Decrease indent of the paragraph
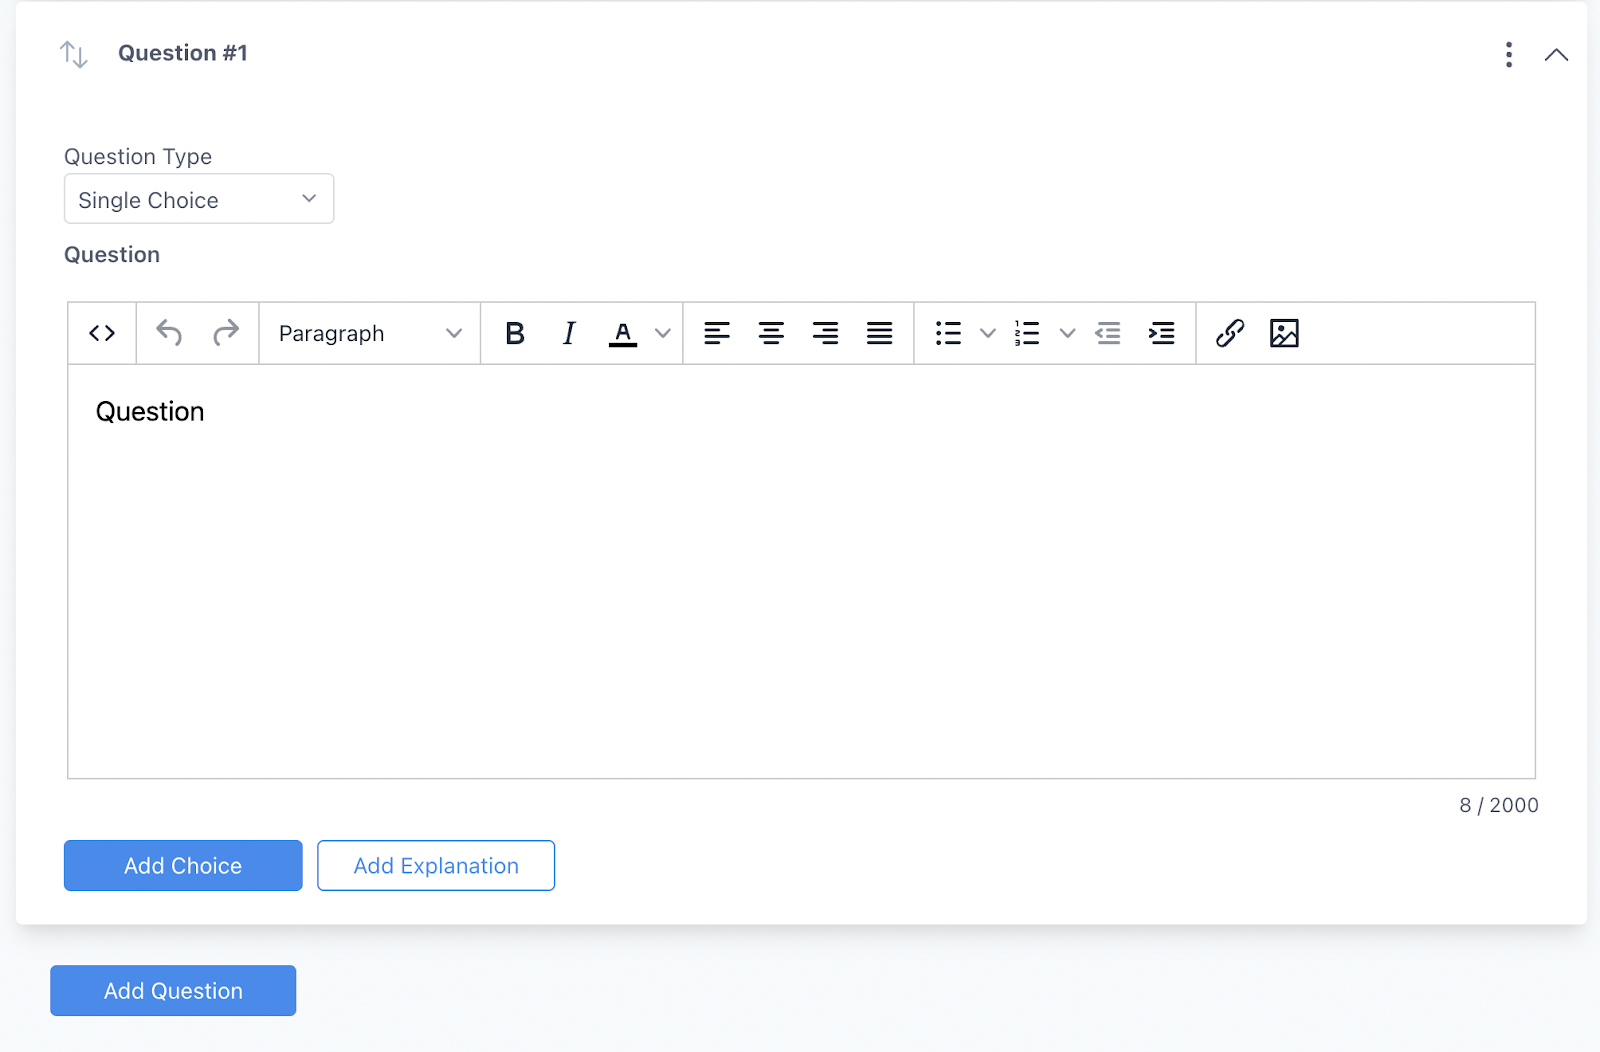The width and height of the screenshot is (1600, 1052). pos(1108,333)
